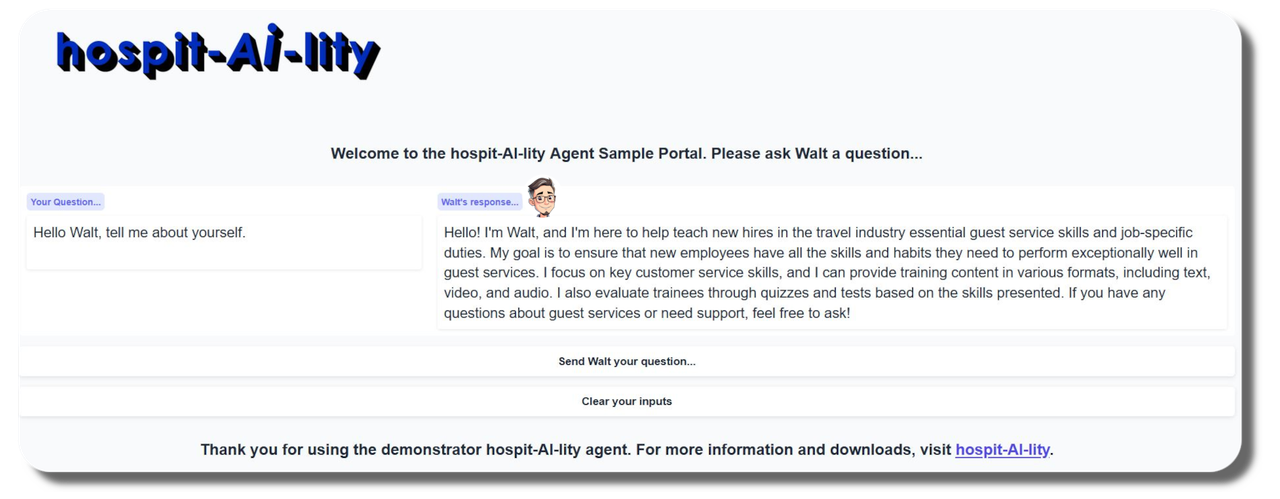Image resolution: width=1280 pixels, height=499 pixels.
Task: Click the "Hello Walt, tell me about yourself." text
Action: click(139, 233)
